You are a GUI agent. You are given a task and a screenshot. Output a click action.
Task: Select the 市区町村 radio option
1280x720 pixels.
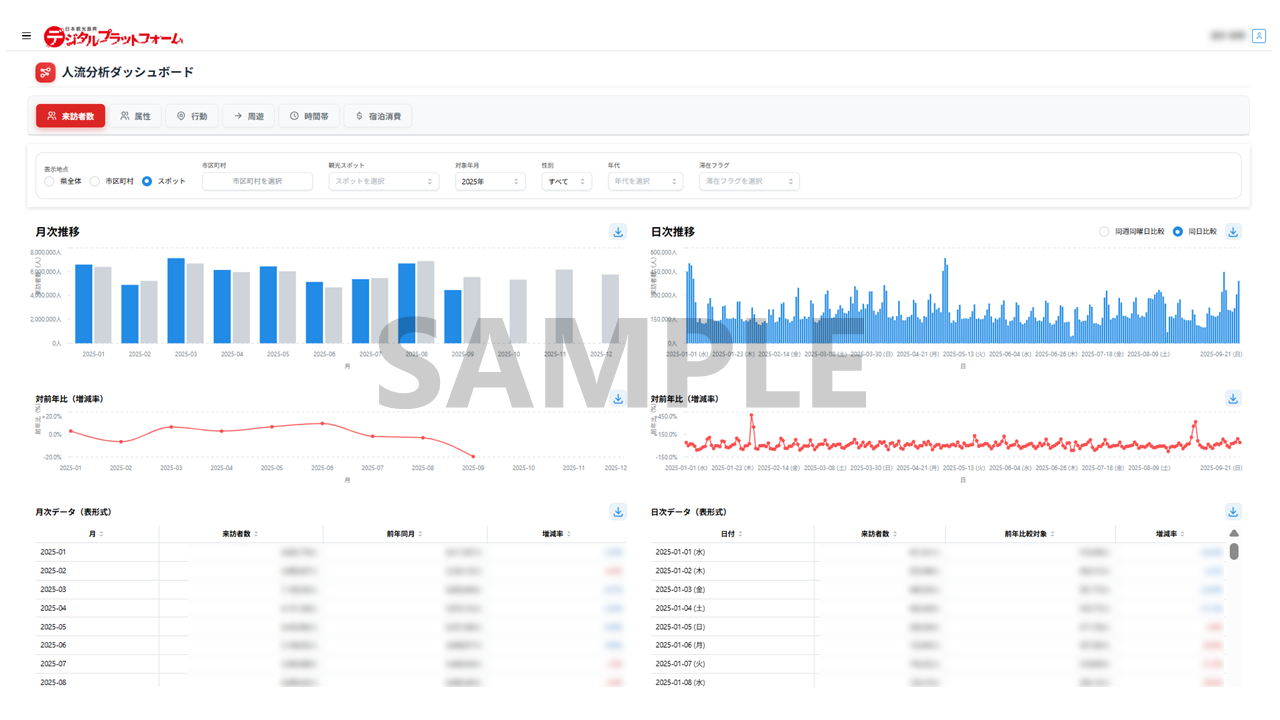click(x=95, y=181)
